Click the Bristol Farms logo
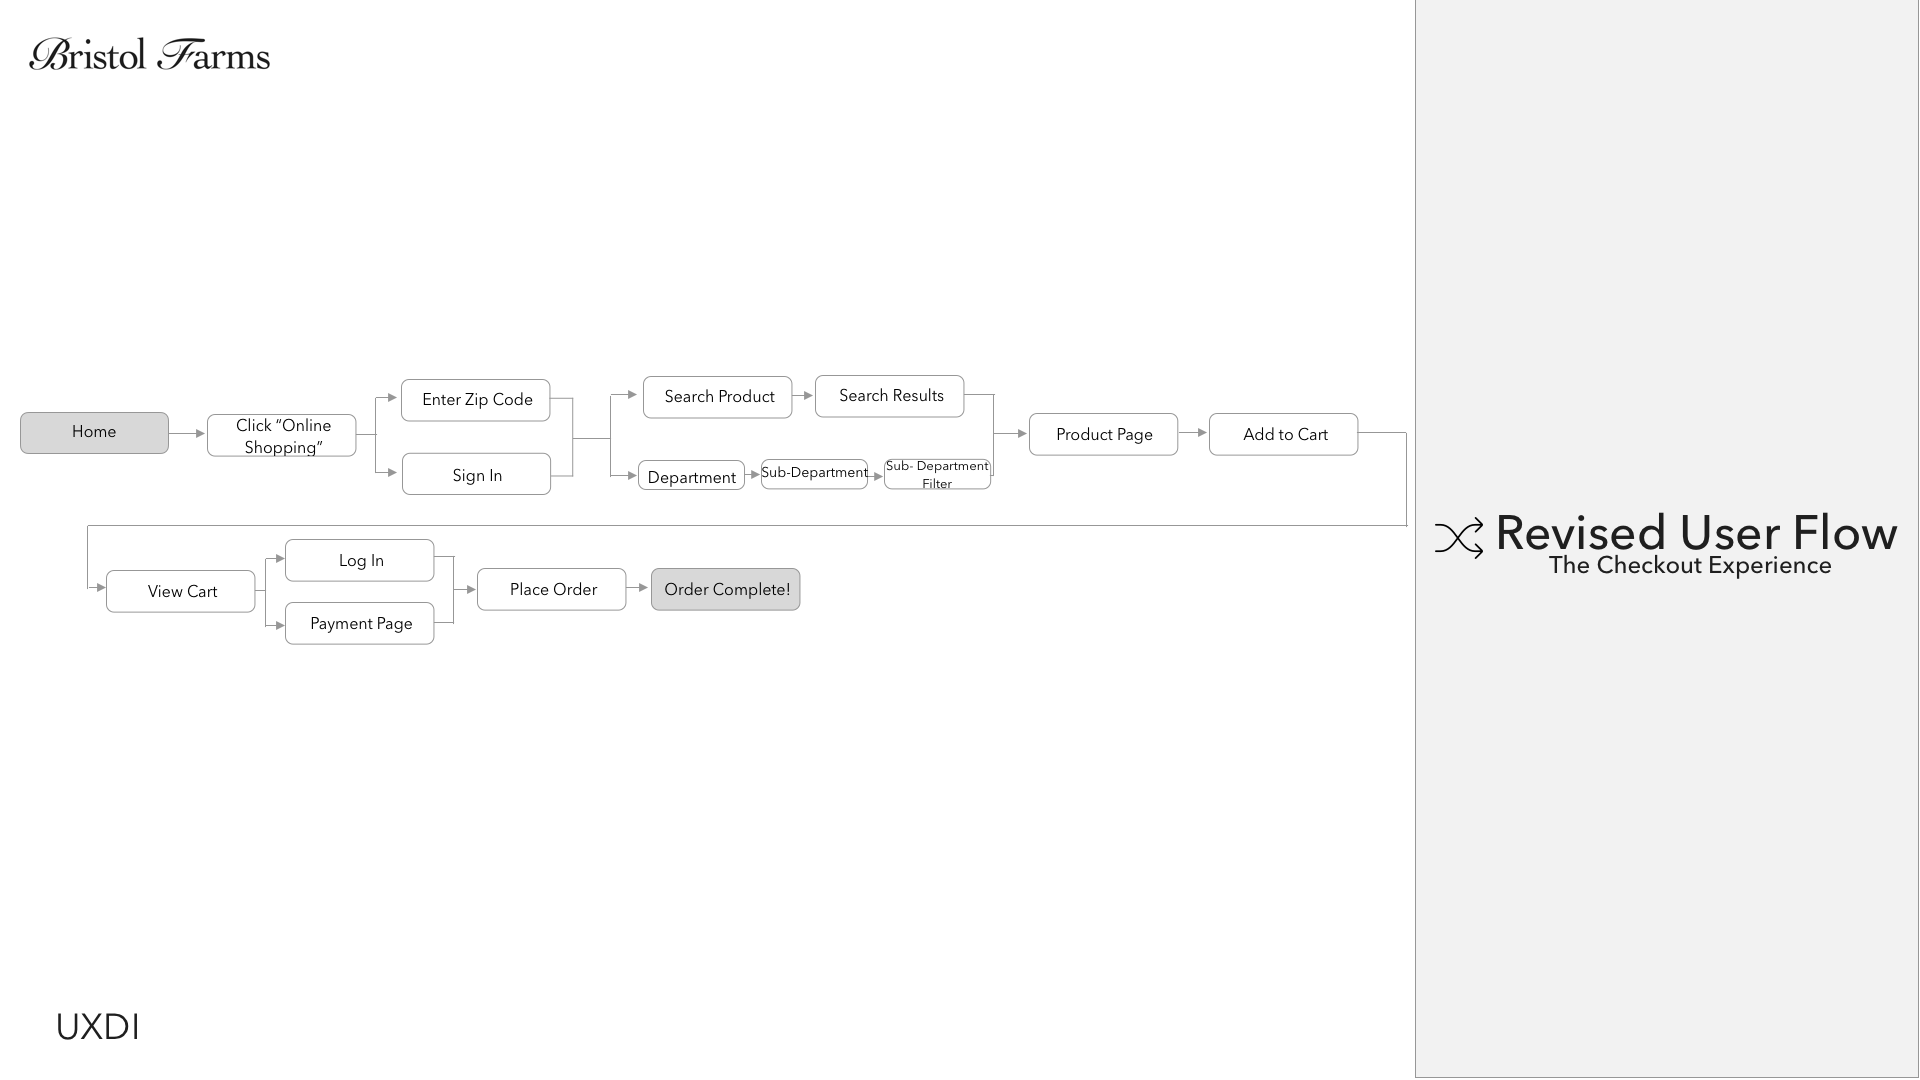 (150, 55)
